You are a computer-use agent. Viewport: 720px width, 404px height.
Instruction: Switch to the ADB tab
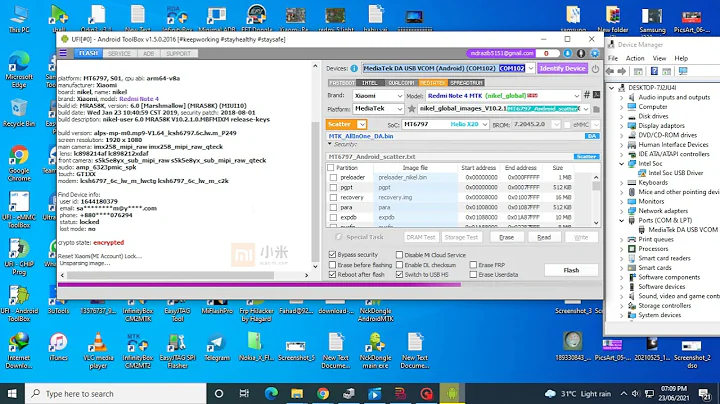tap(148, 54)
